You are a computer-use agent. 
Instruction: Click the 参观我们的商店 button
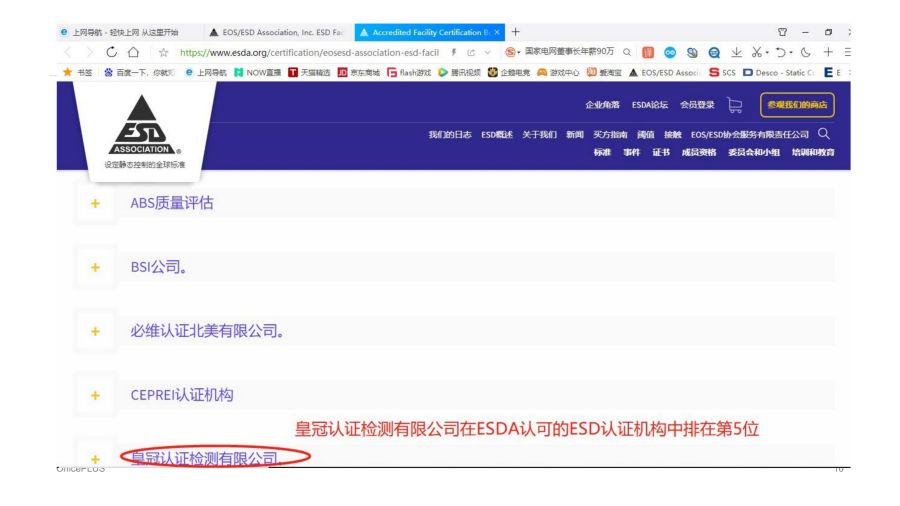click(797, 105)
